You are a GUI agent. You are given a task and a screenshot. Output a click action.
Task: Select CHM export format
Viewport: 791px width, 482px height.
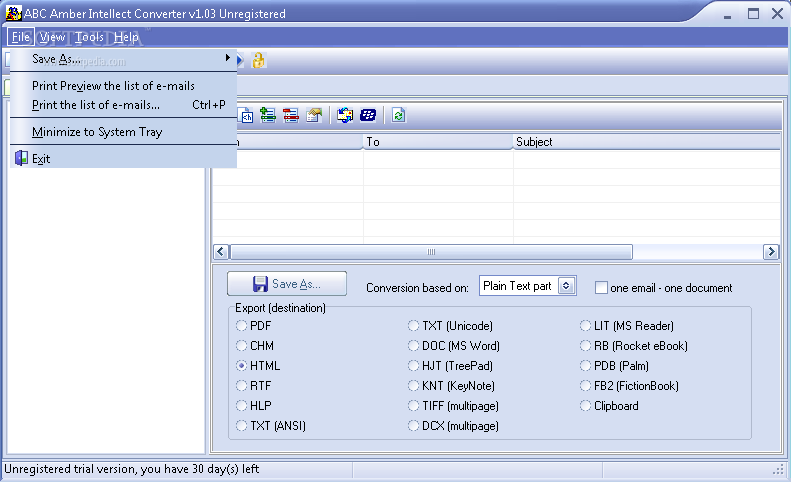[x=242, y=346]
